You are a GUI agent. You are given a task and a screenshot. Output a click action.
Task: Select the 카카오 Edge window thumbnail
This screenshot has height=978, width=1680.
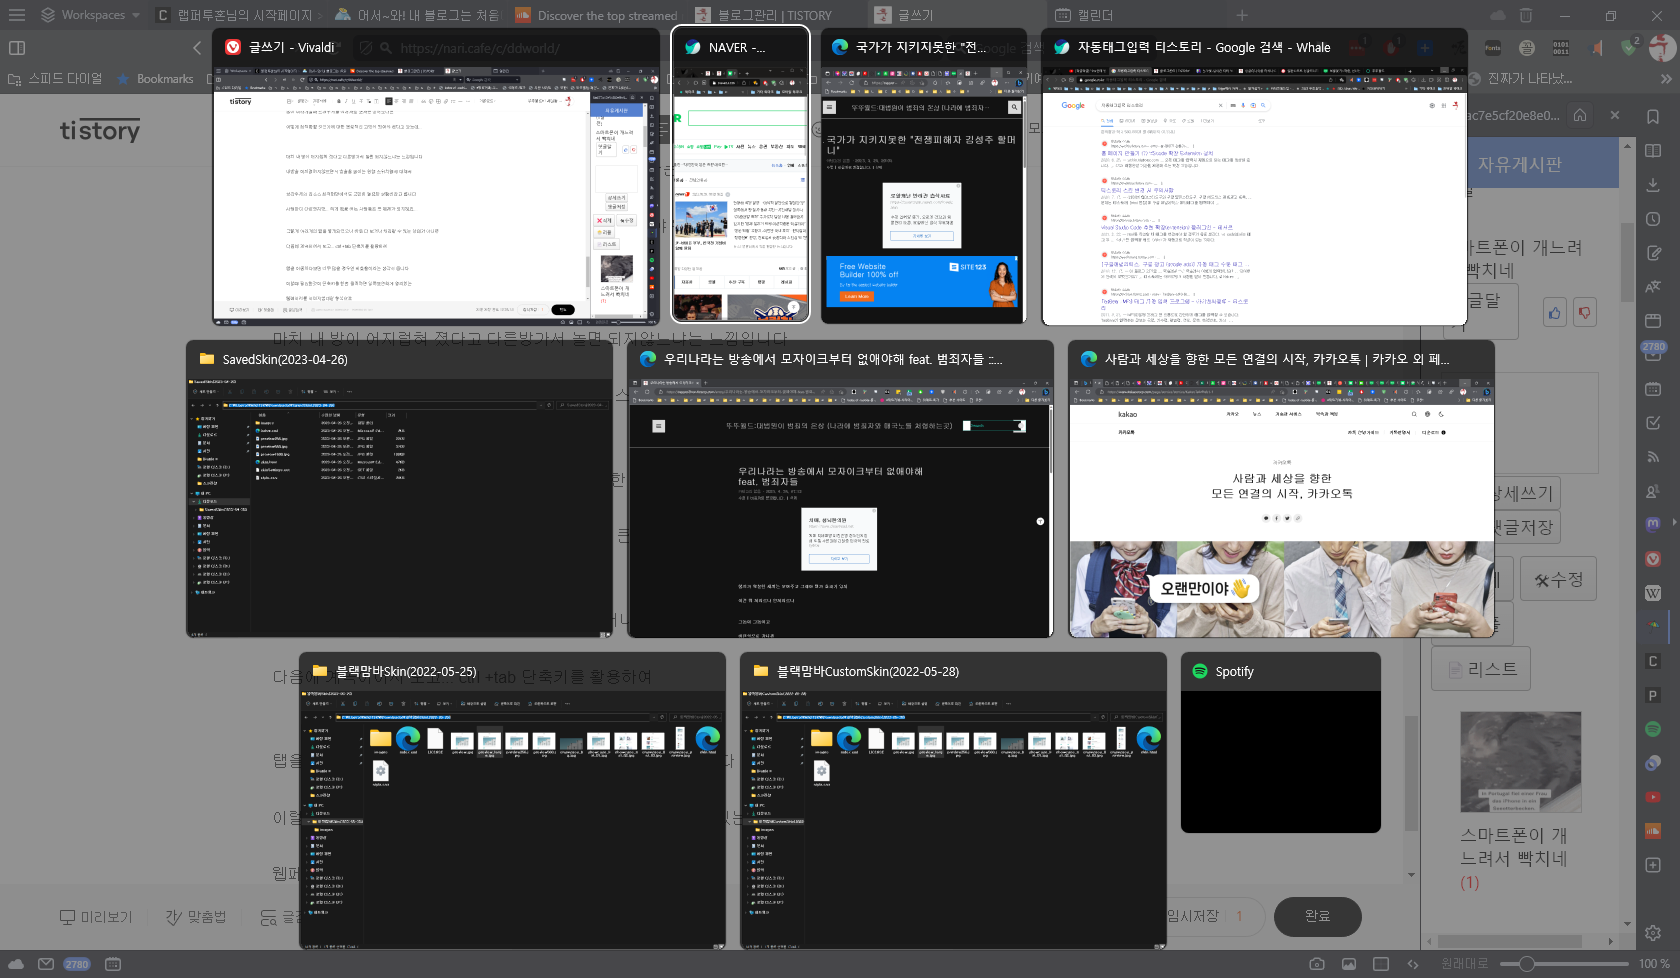pyautogui.click(x=1281, y=489)
